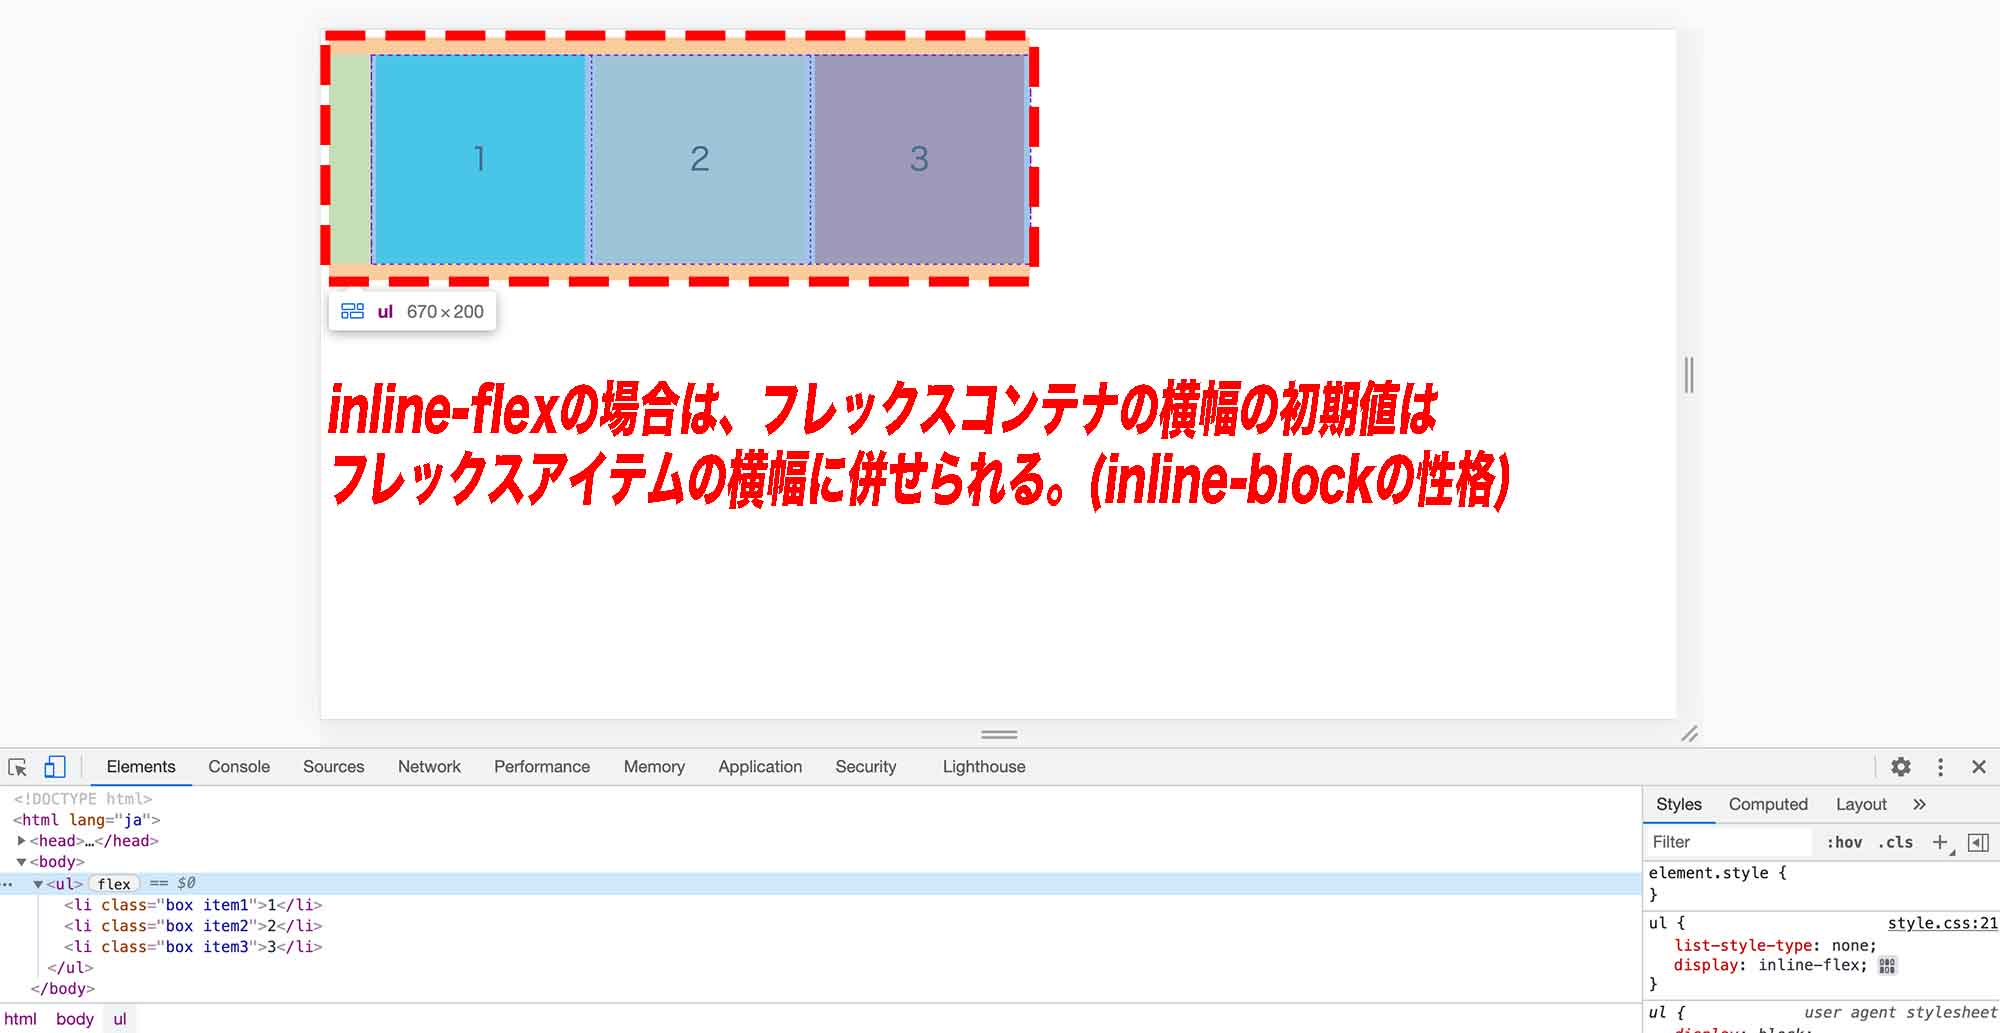The width and height of the screenshot is (2000, 1033).
Task: Open the three-dot customize DevTools menu
Action: coord(1941,767)
